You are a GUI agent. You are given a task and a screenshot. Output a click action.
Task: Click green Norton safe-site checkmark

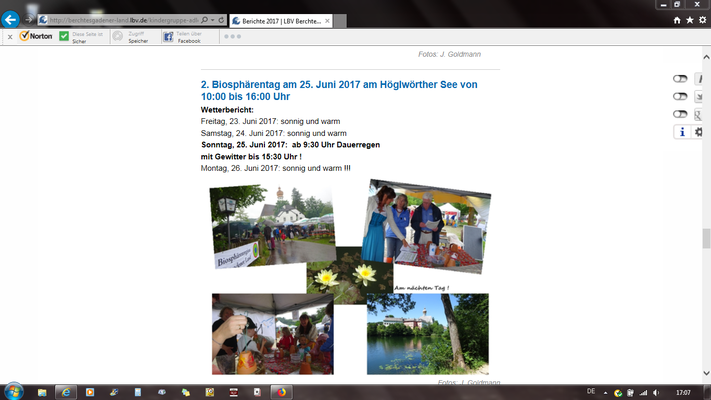[64, 36]
